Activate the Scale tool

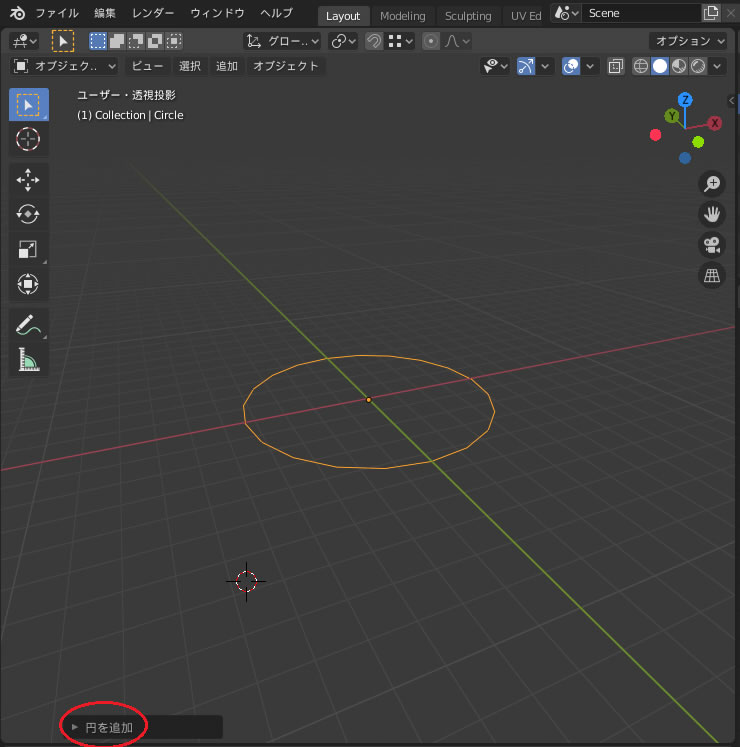tap(28, 249)
